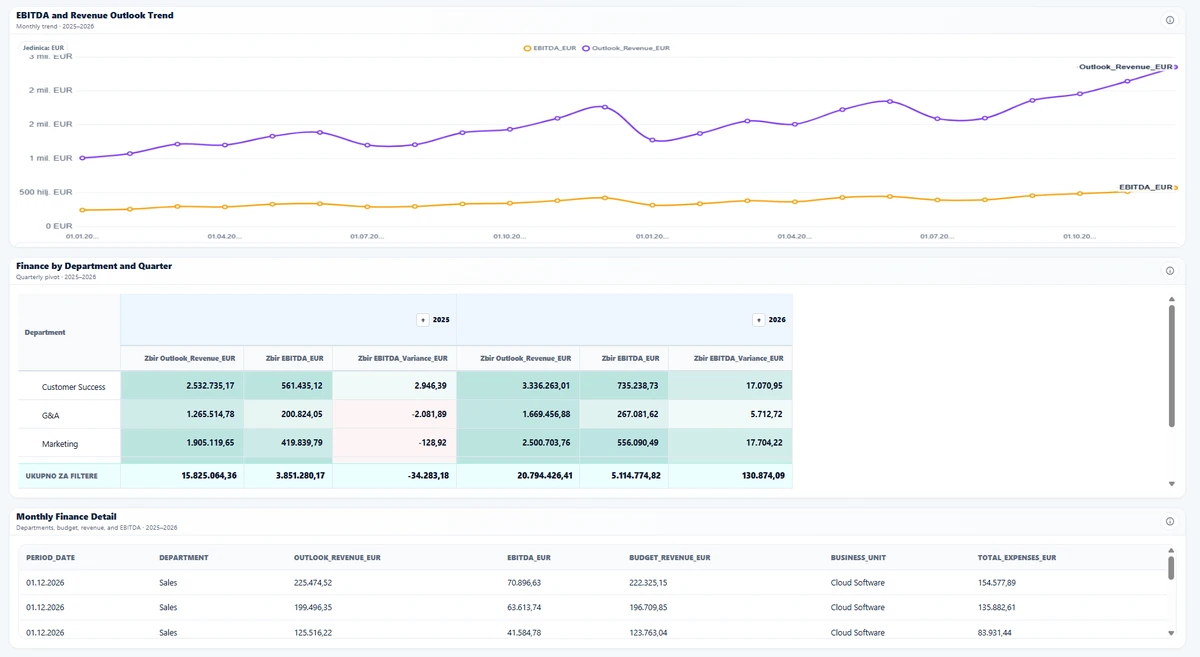
Task: Click the pivot table vertical scrollbar thumb
Action: [1171, 366]
